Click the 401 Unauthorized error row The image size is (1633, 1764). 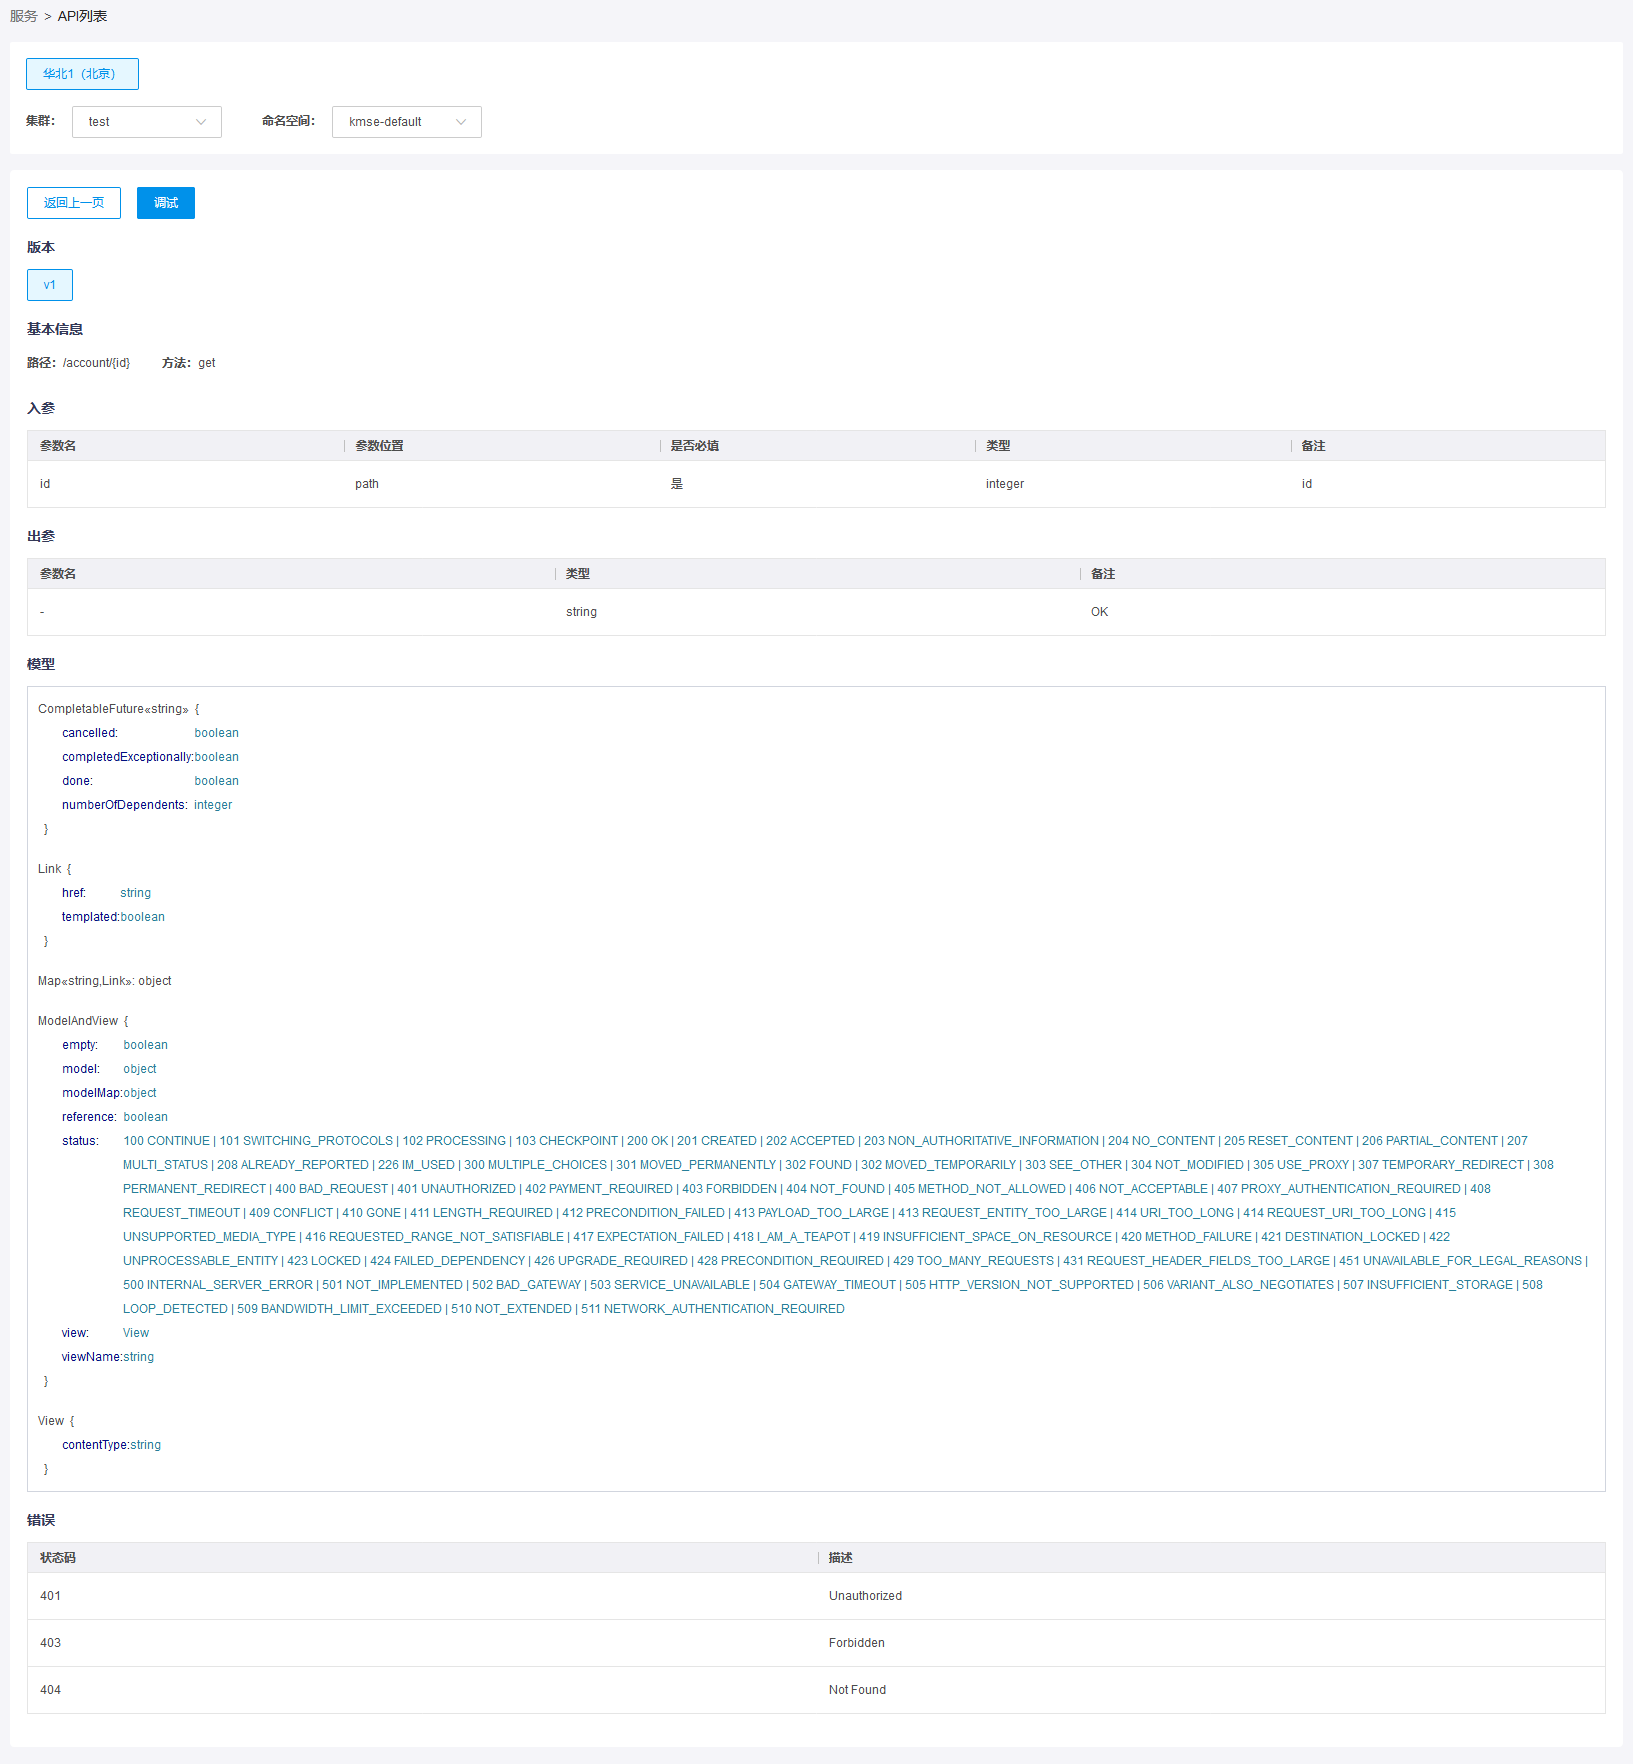816,1596
